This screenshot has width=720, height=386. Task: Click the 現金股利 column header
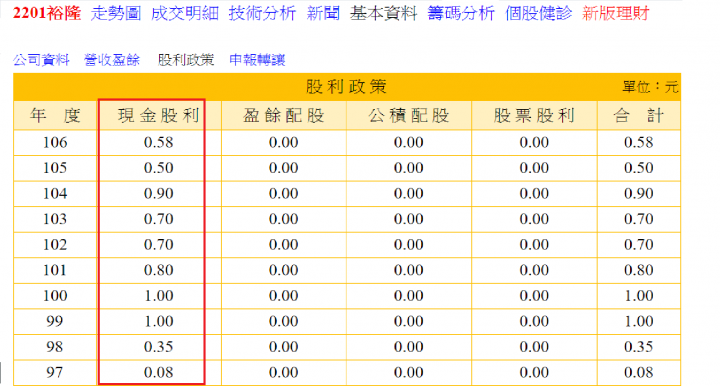(x=159, y=116)
